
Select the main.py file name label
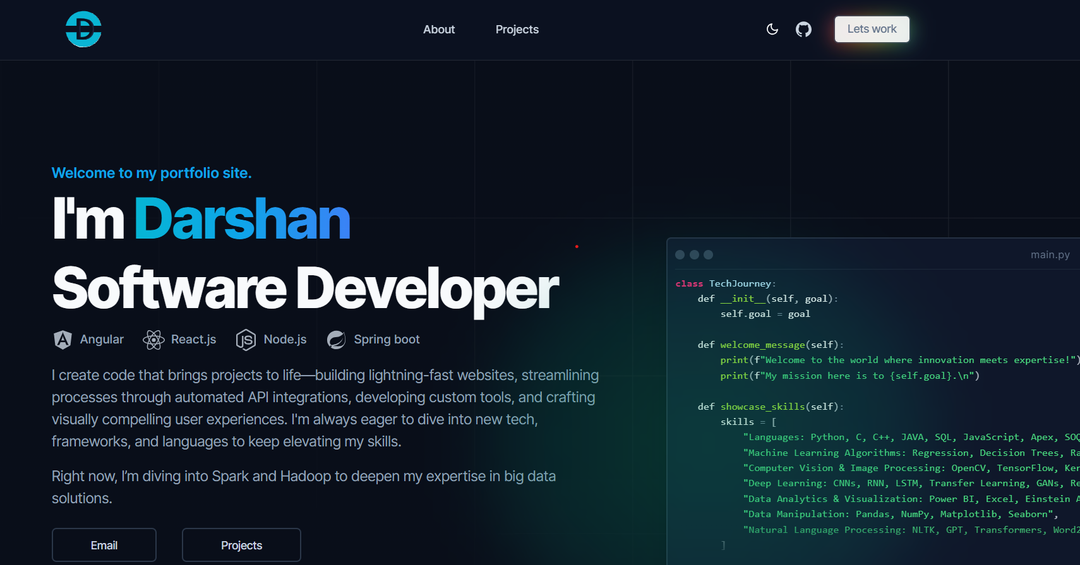point(1049,255)
